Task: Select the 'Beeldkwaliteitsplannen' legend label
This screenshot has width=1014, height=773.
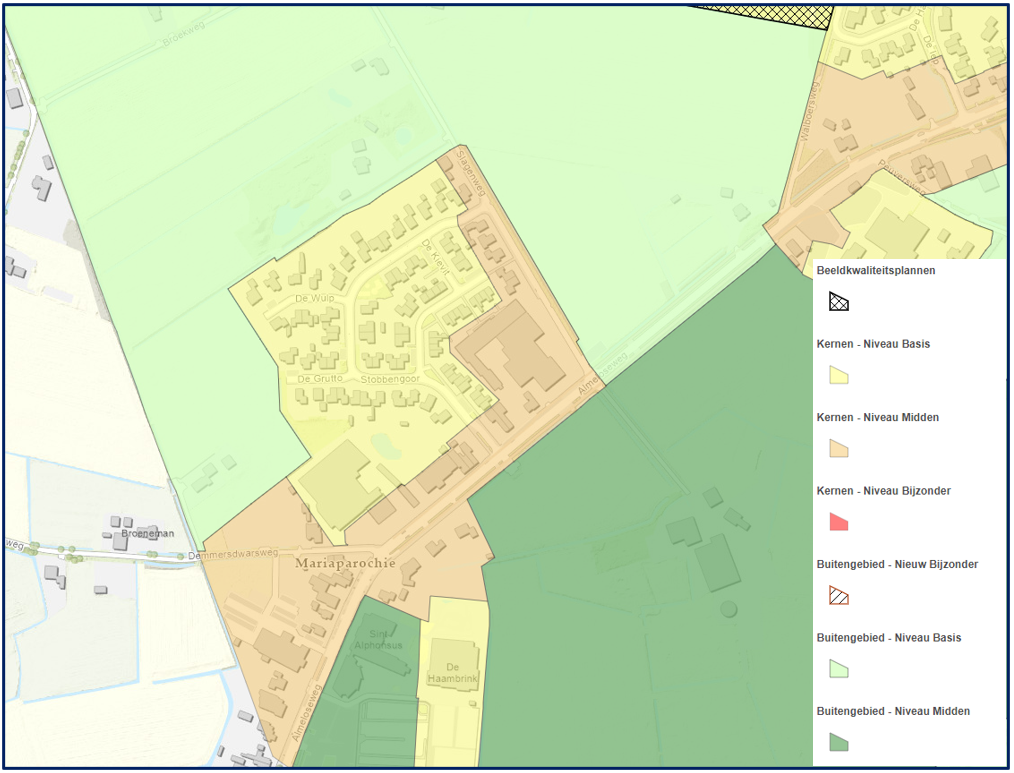Action: (x=876, y=270)
